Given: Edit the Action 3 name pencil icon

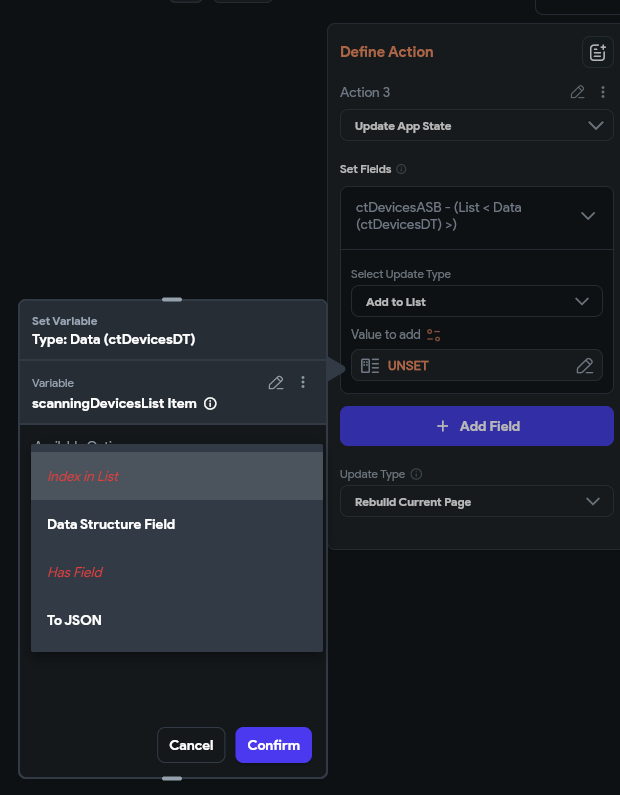Looking at the screenshot, I should point(577,92).
